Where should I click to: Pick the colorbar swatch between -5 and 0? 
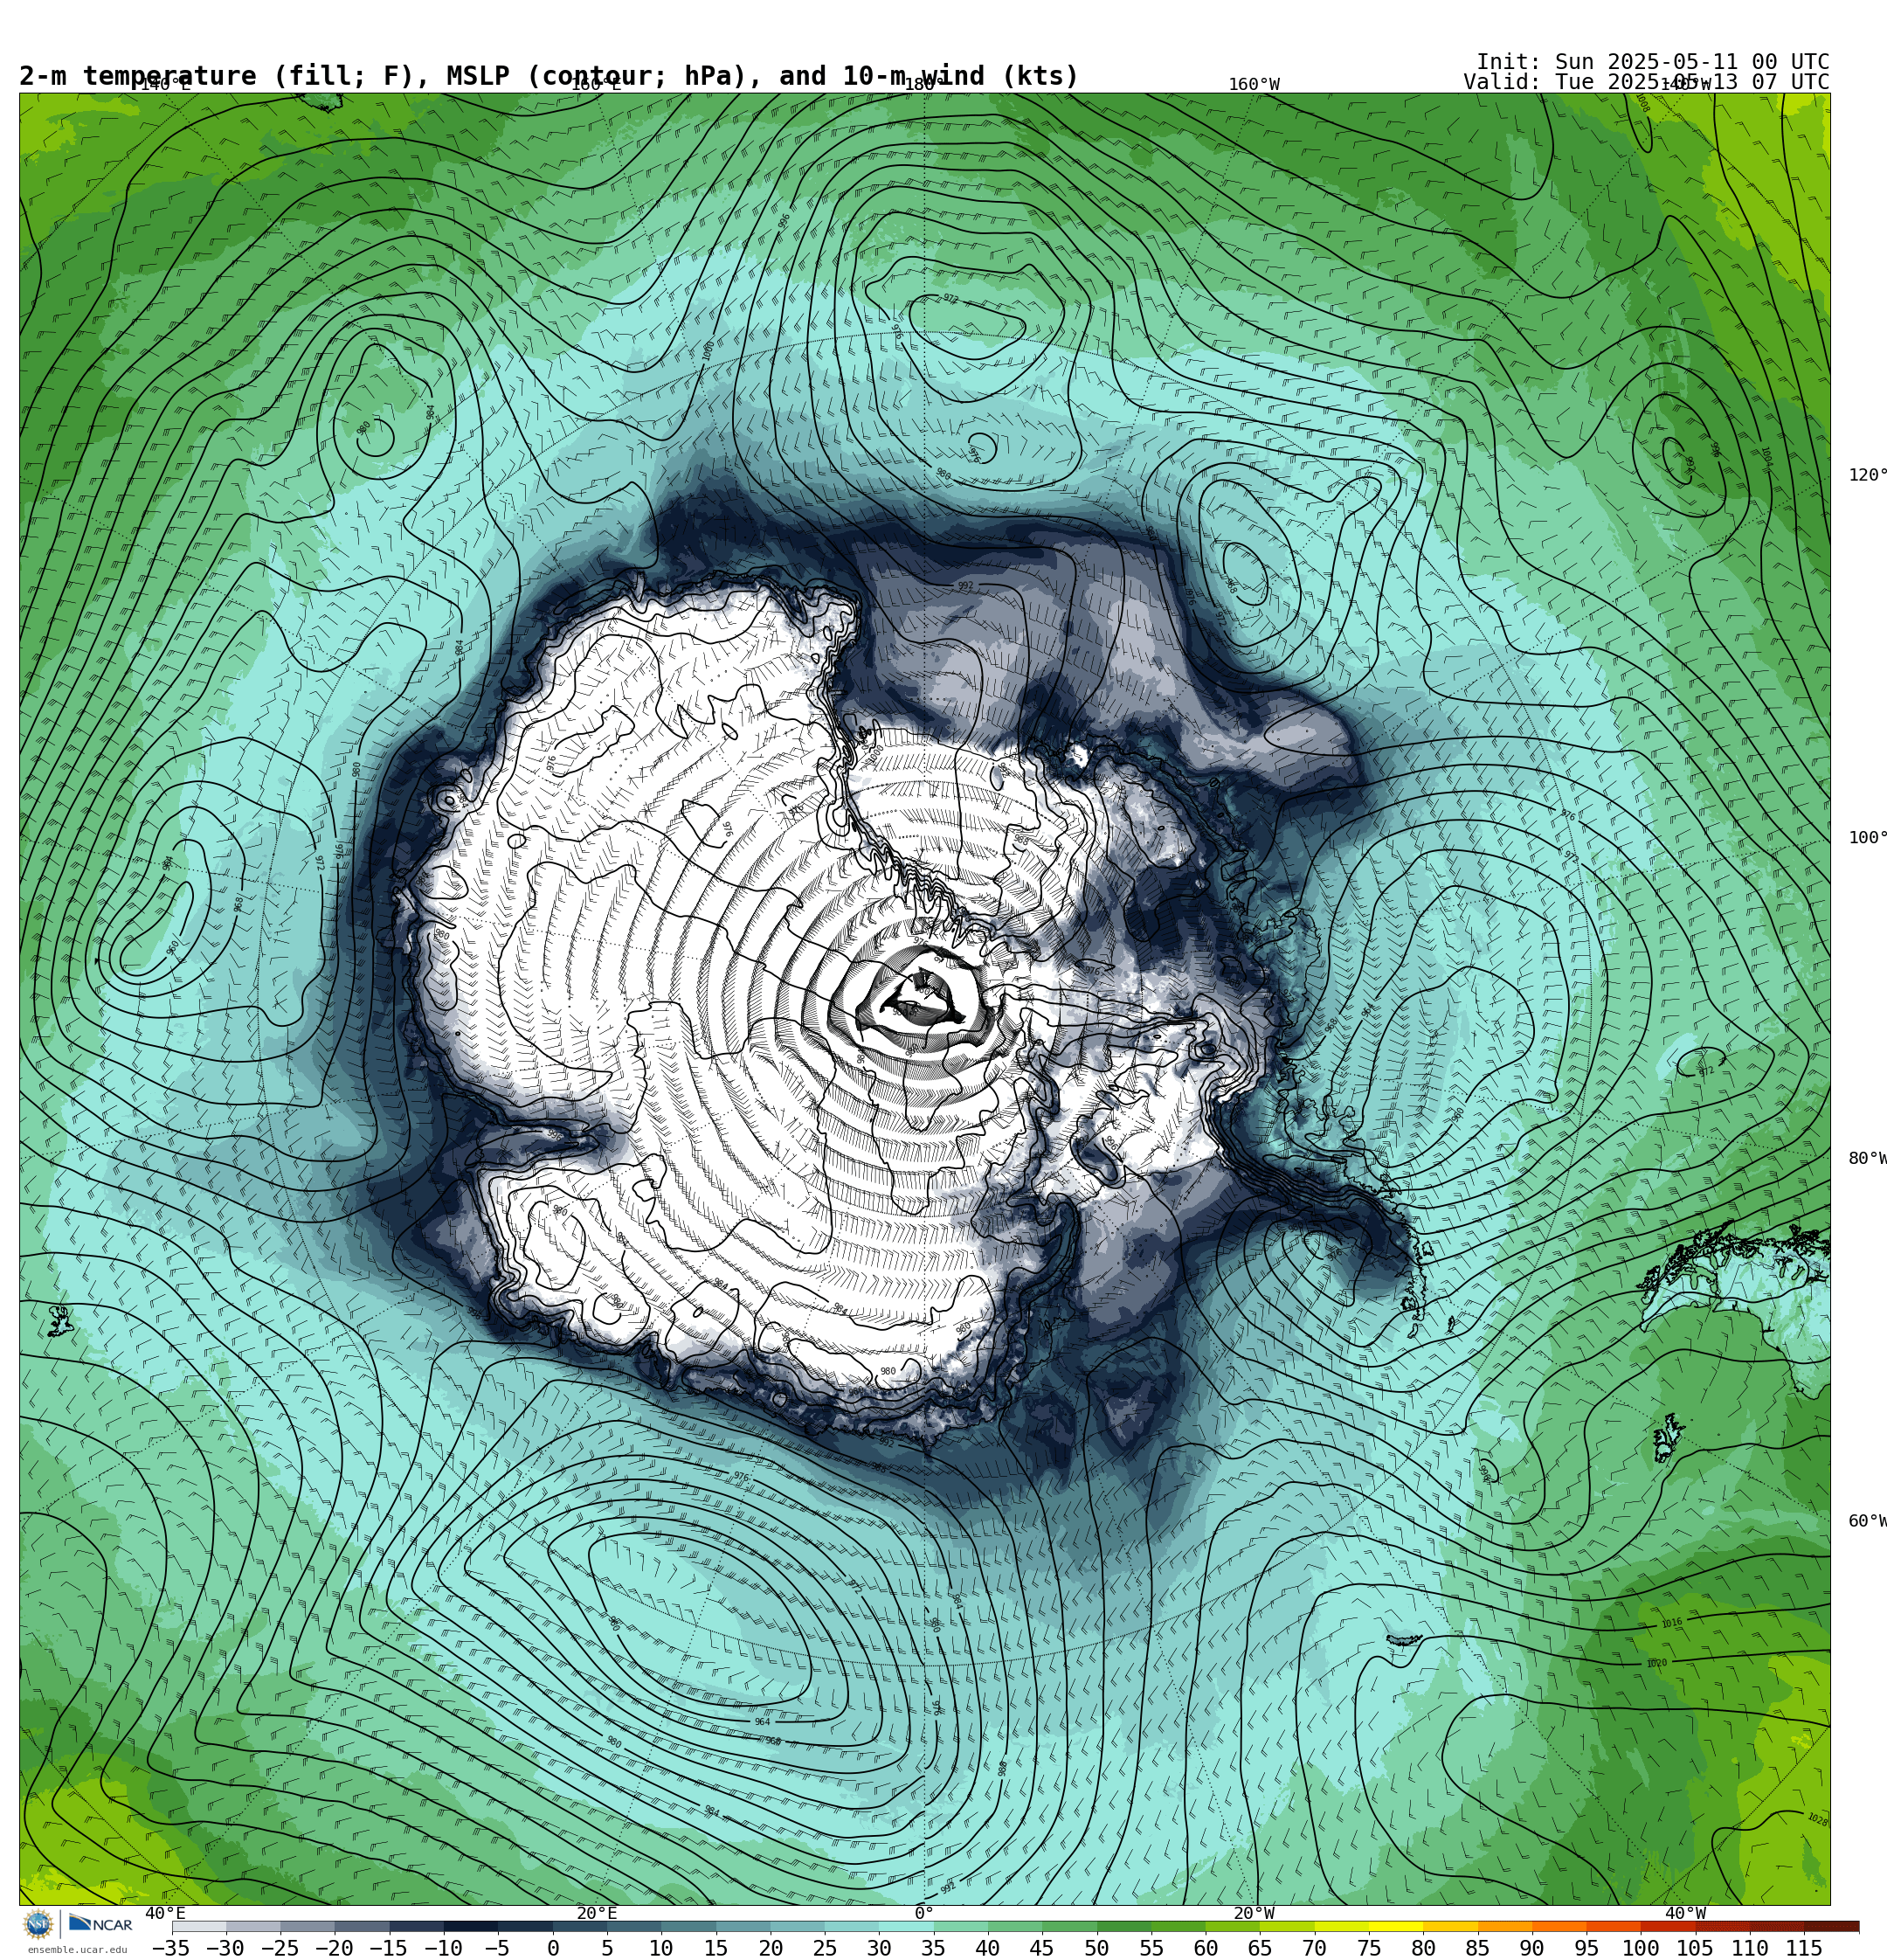coord(525,1926)
